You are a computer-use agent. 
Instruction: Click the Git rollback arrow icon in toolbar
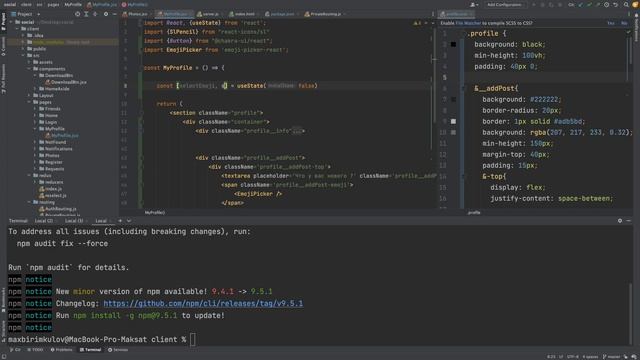coord(616,4)
